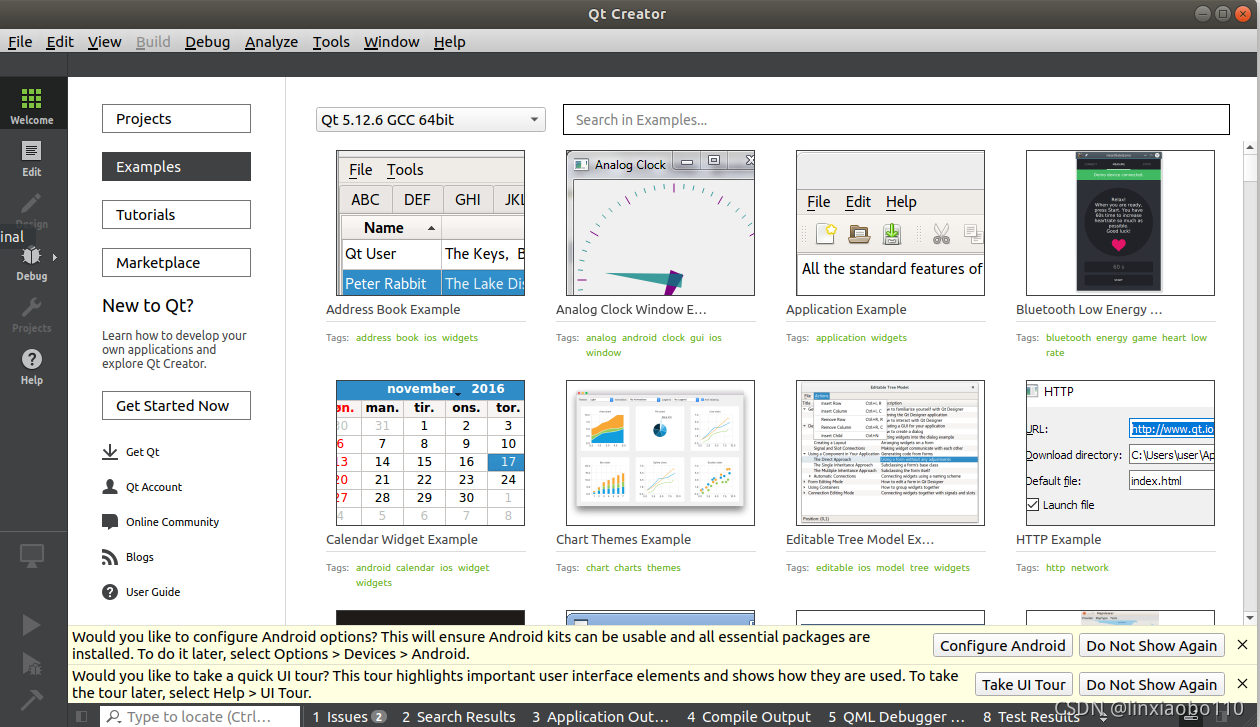Click the Online Community chat icon
This screenshot has height=727, width=1260.
pyautogui.click(x=110, y=522)
